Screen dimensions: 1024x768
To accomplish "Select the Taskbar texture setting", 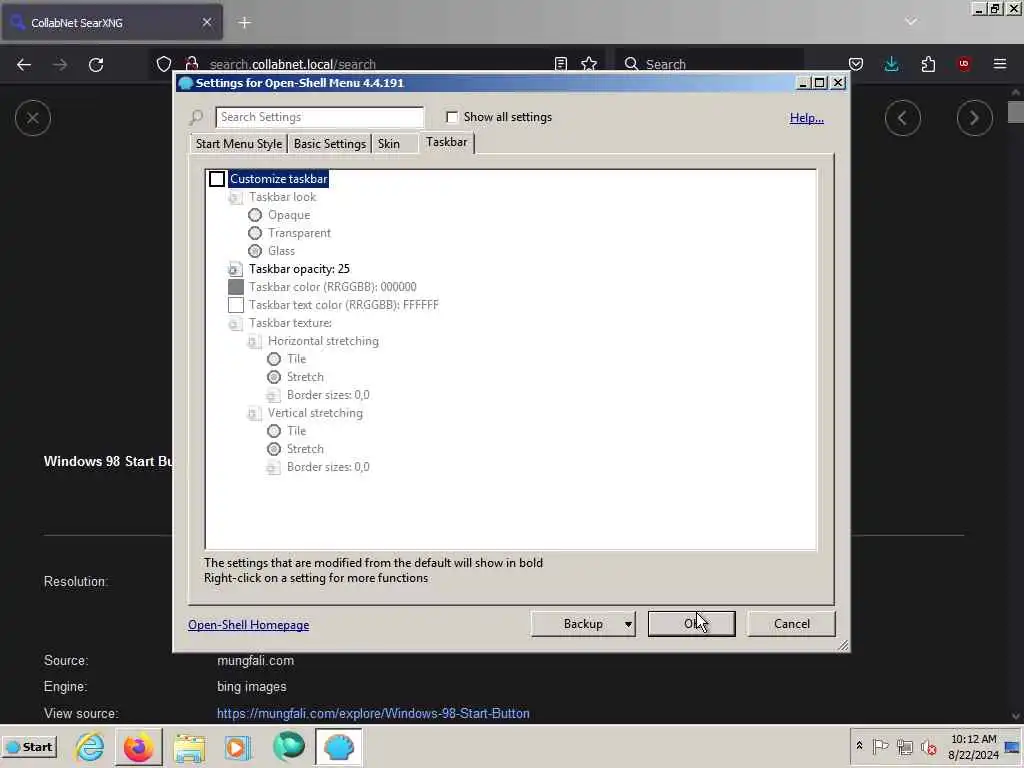I will pyautogui.click(x=290, y=323).
